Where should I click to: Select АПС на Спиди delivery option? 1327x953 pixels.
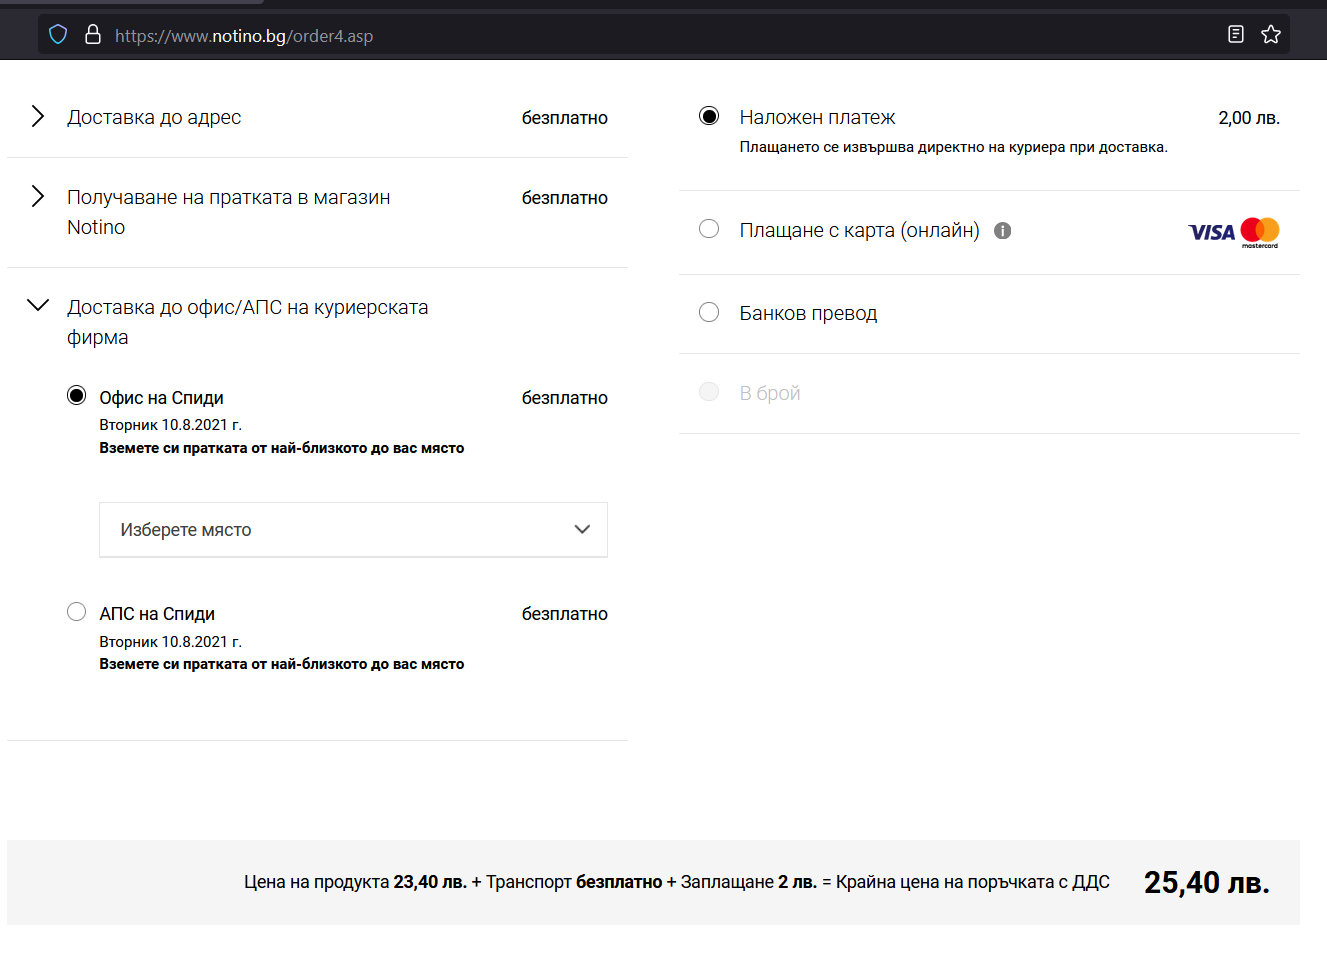(x=77, y=612)
